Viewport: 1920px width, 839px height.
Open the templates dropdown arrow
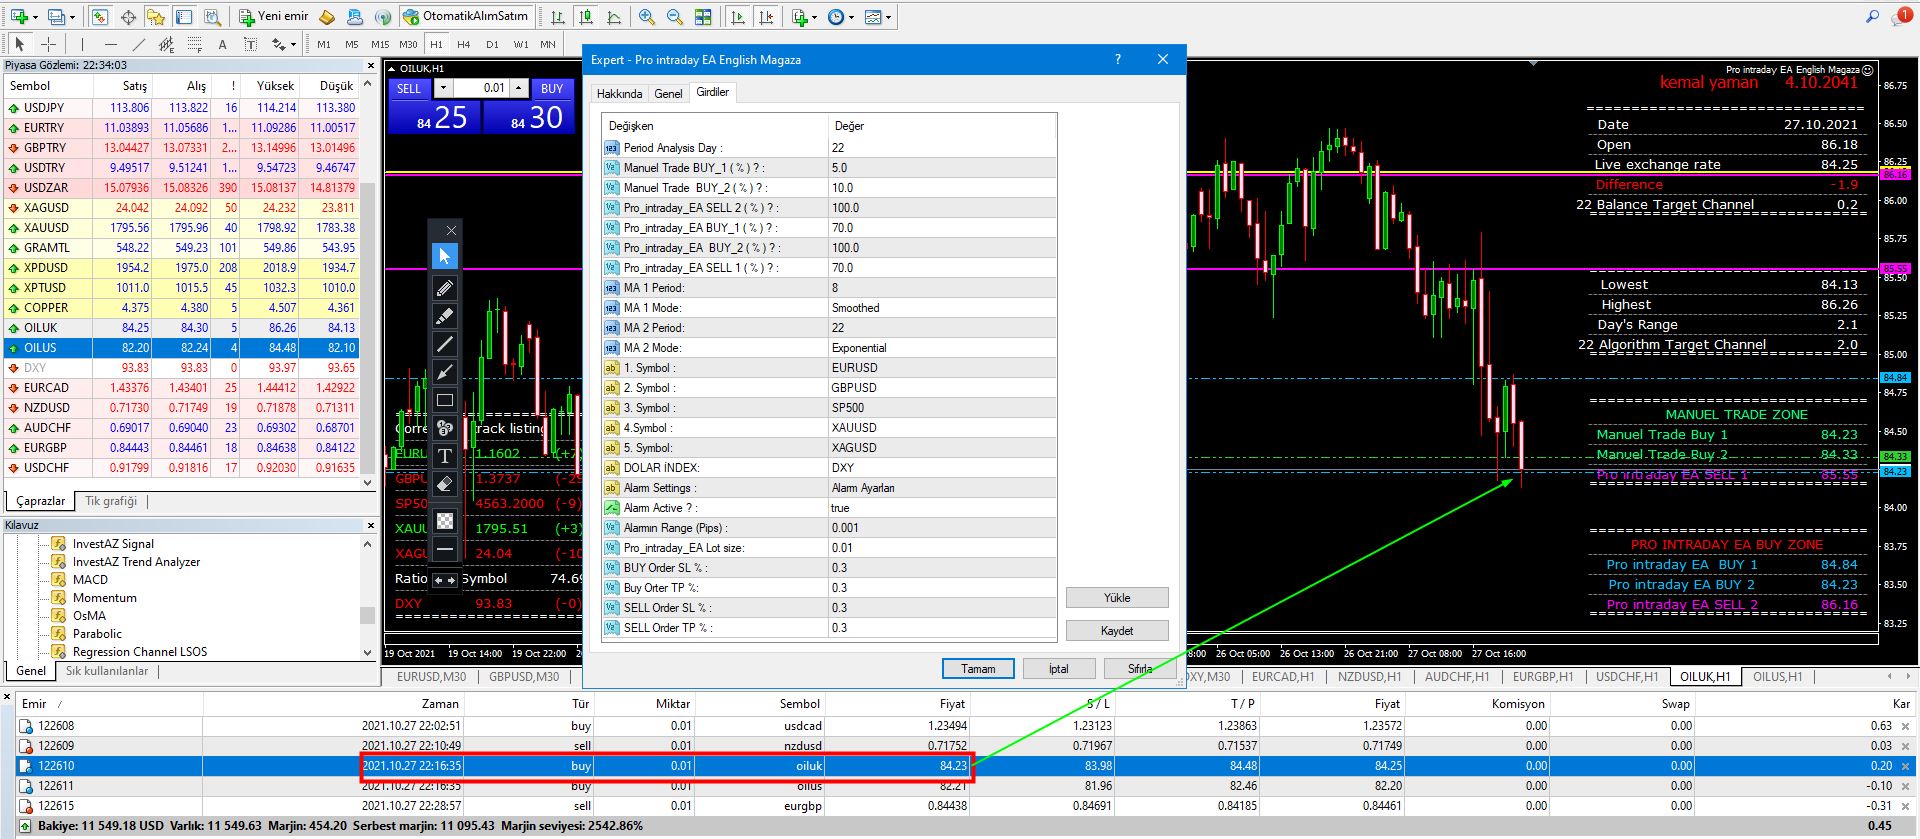tap(888, 17)
